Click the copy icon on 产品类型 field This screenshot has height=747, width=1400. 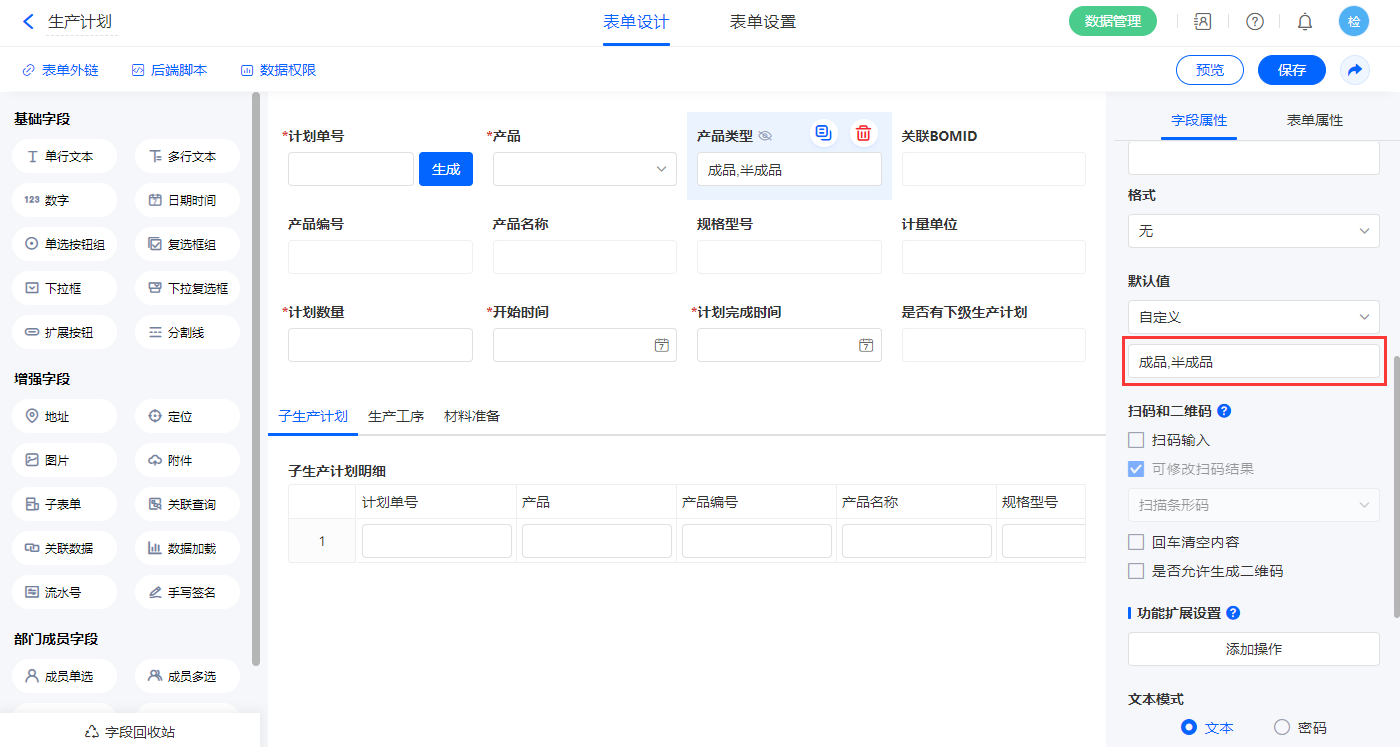tap(823, 134)
